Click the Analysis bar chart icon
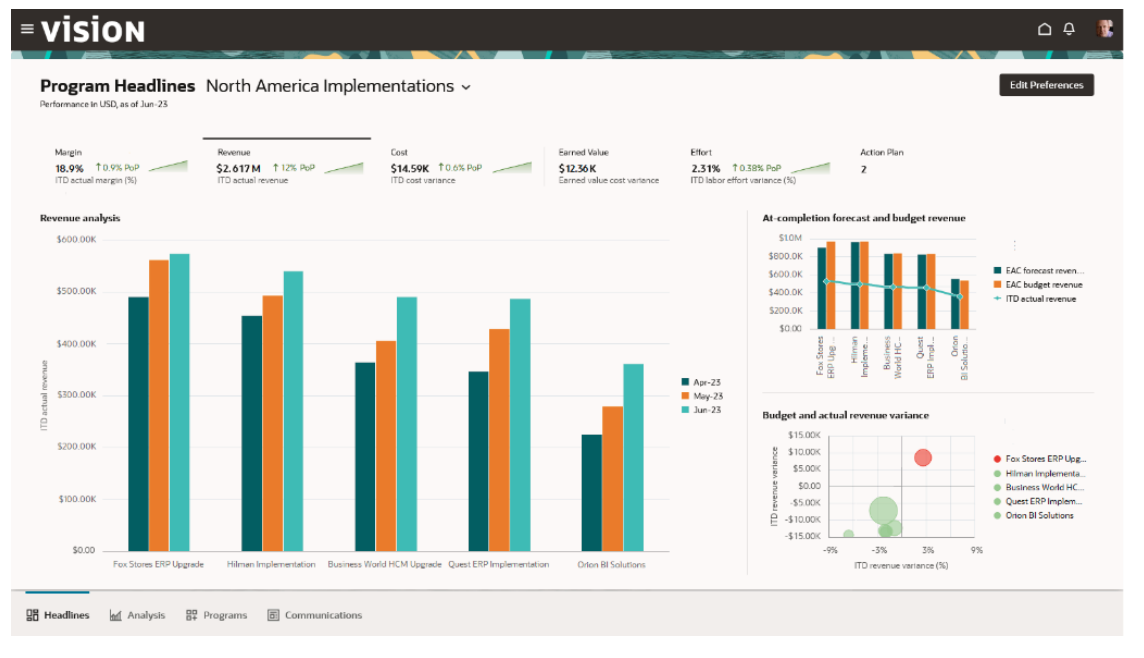1144x658 pixels. (x=116, y=615)
